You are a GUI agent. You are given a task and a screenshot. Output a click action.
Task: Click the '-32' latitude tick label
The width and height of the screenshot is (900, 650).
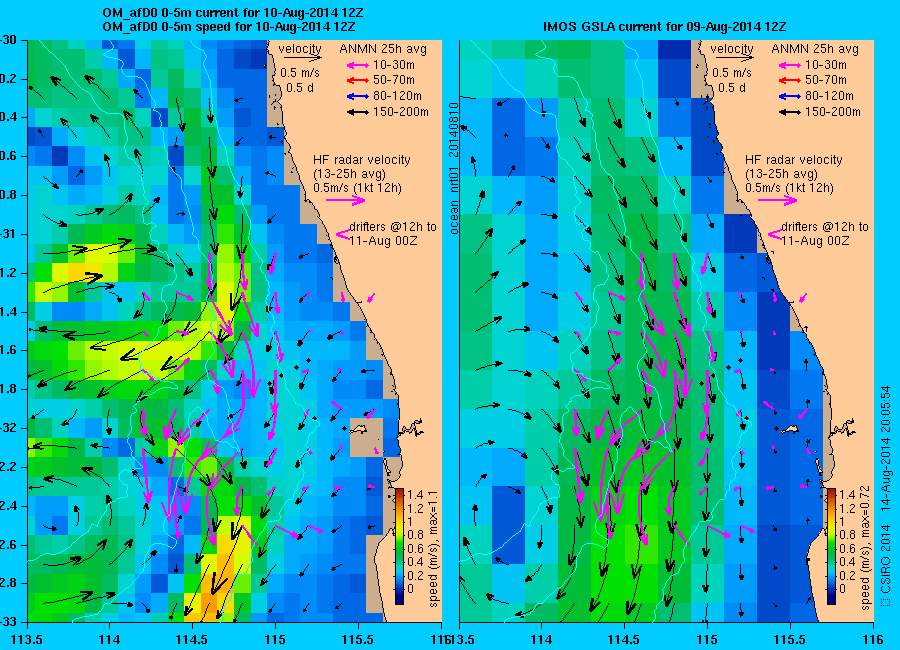[7, 428]
